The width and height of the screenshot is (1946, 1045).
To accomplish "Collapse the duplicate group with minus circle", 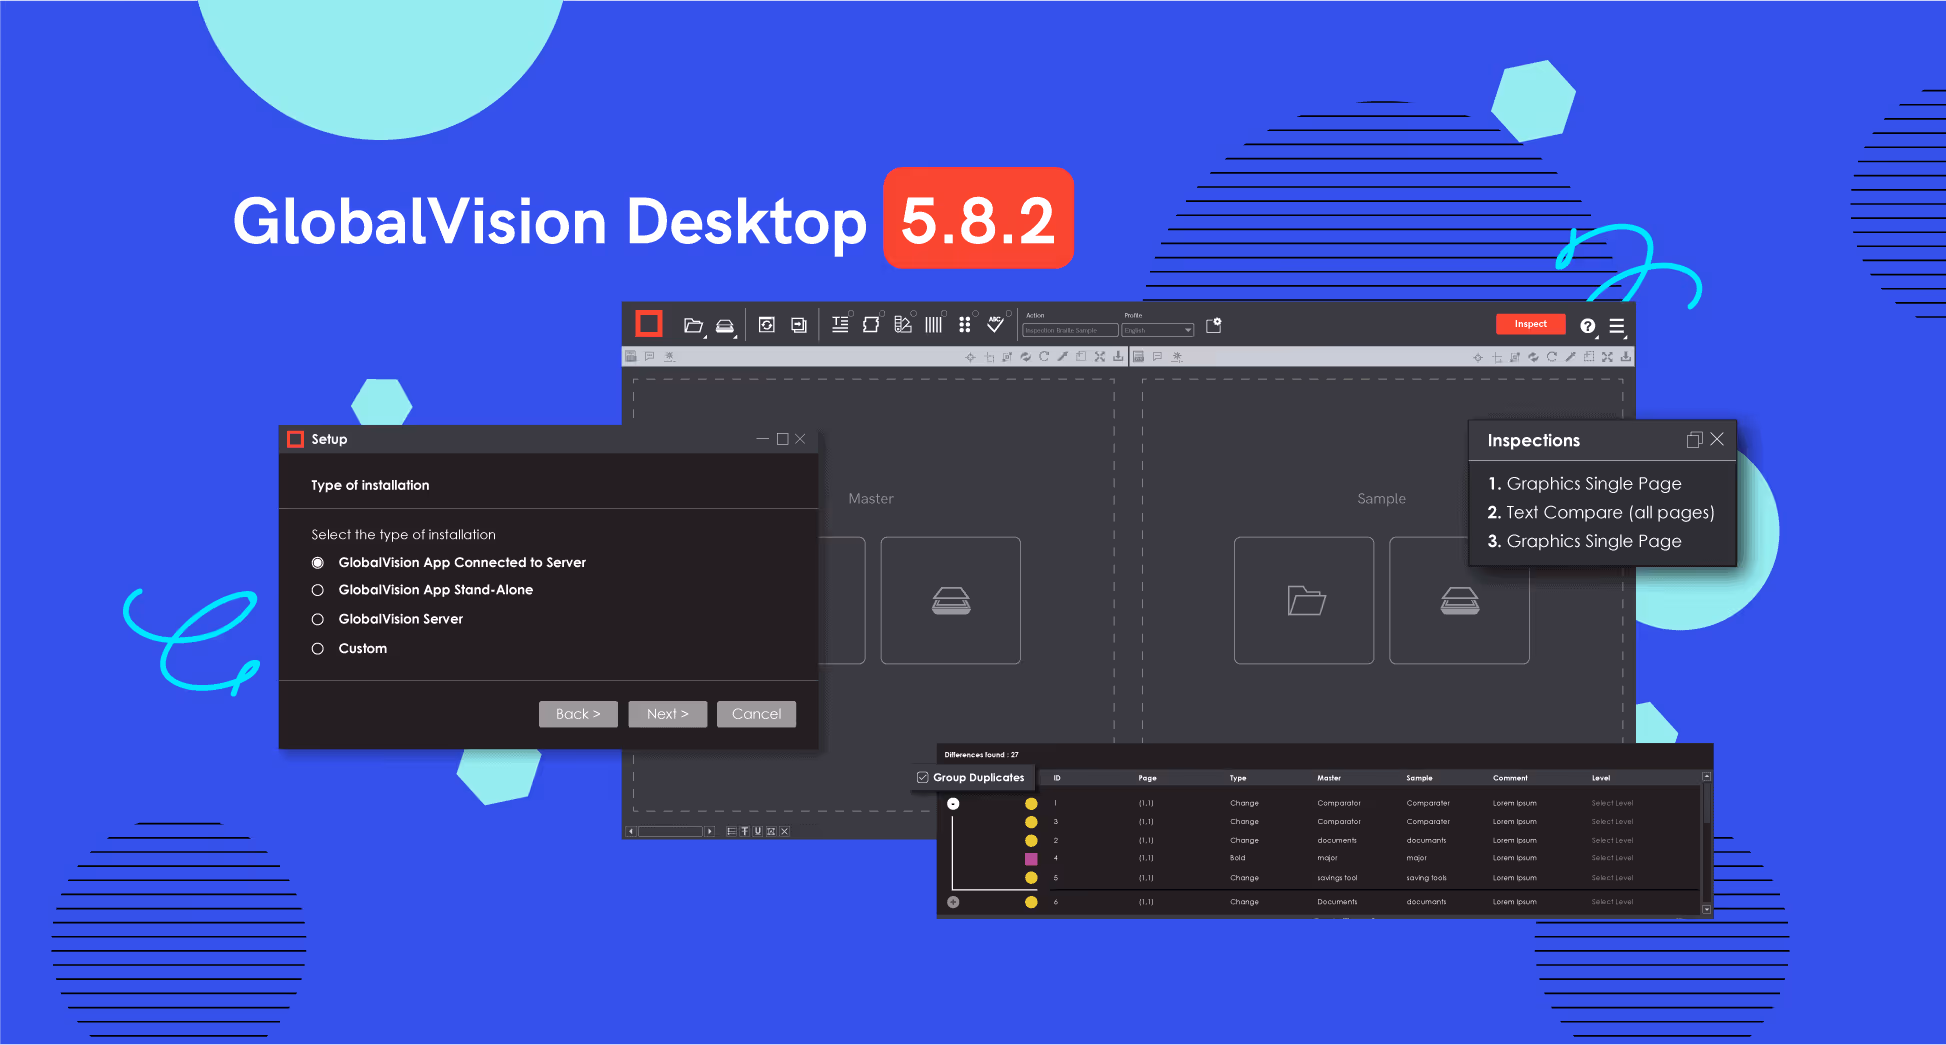I will (953, 803).
